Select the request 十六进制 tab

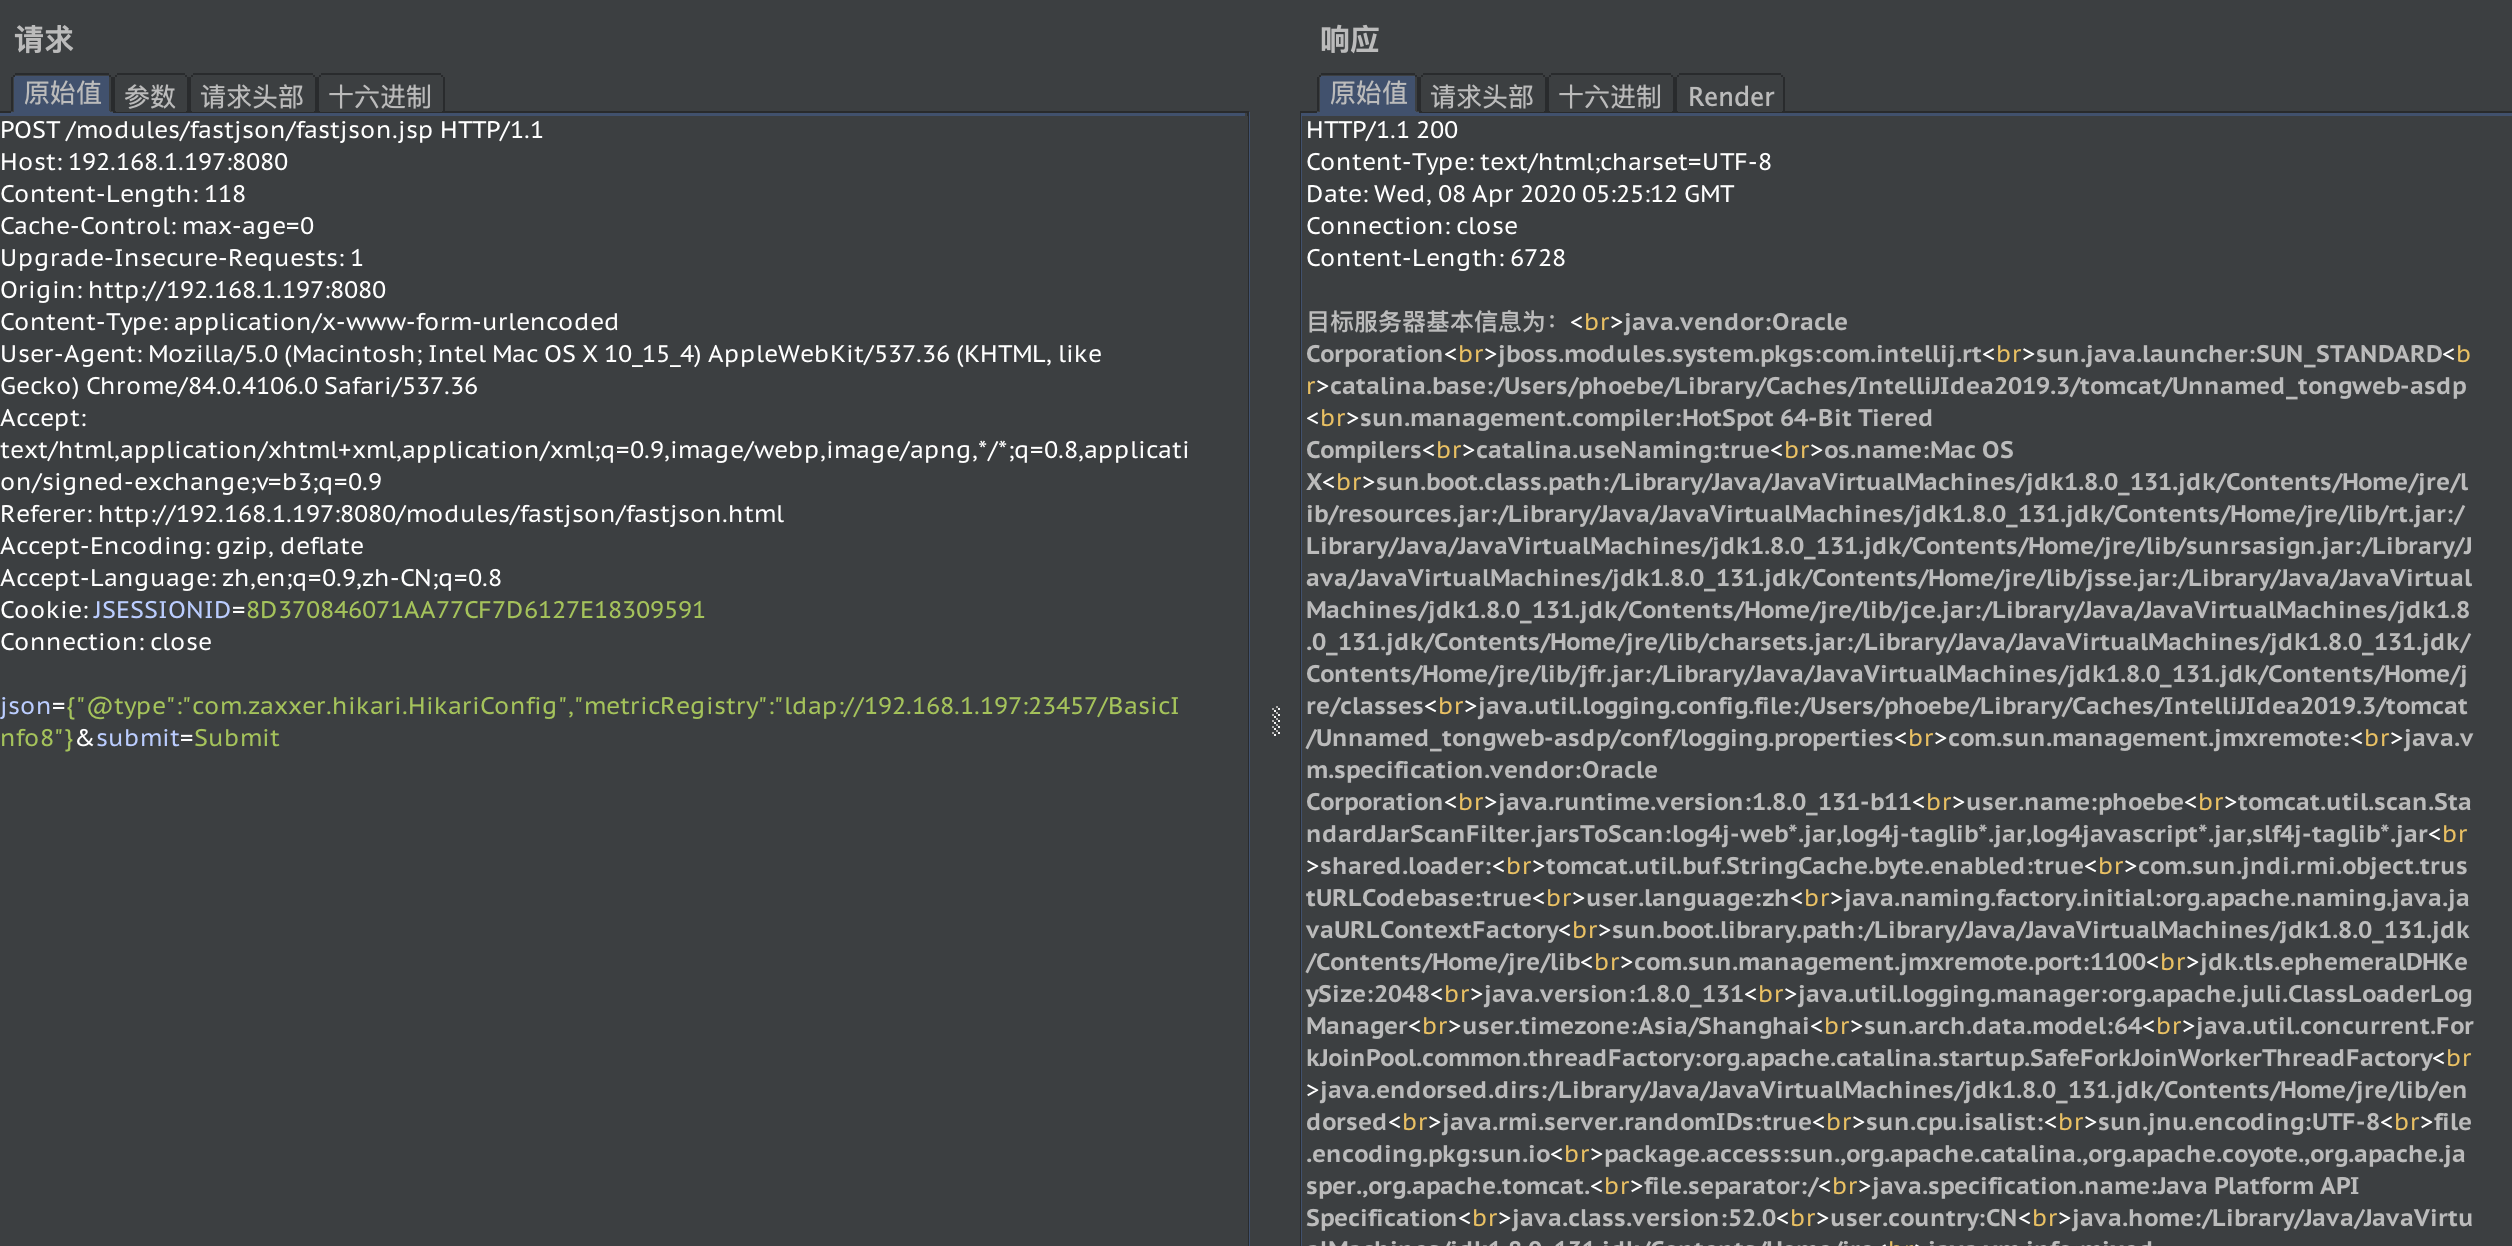pyautogui.click(x=379, y=96)
